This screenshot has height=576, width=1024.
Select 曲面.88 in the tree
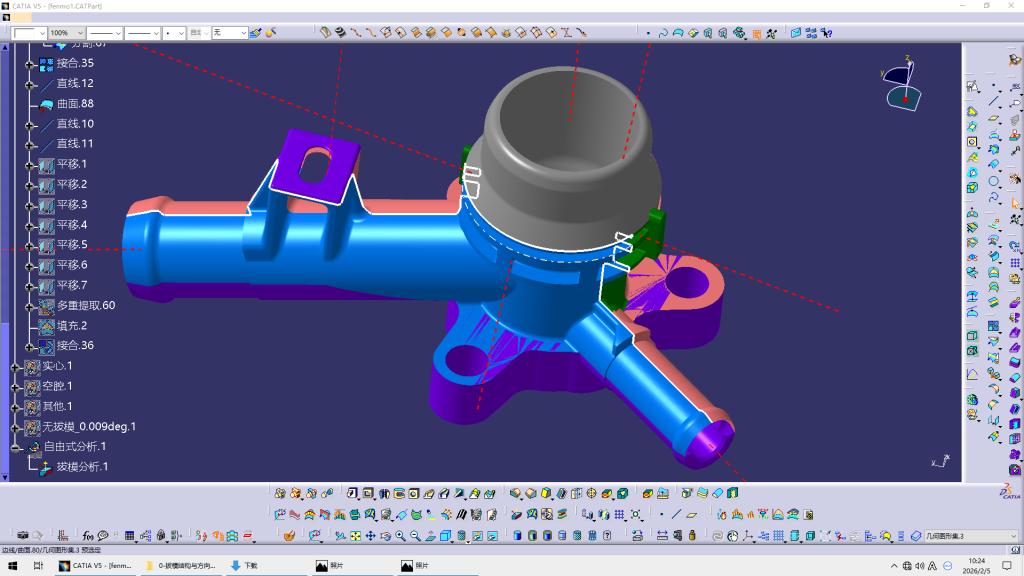point(74,104)
